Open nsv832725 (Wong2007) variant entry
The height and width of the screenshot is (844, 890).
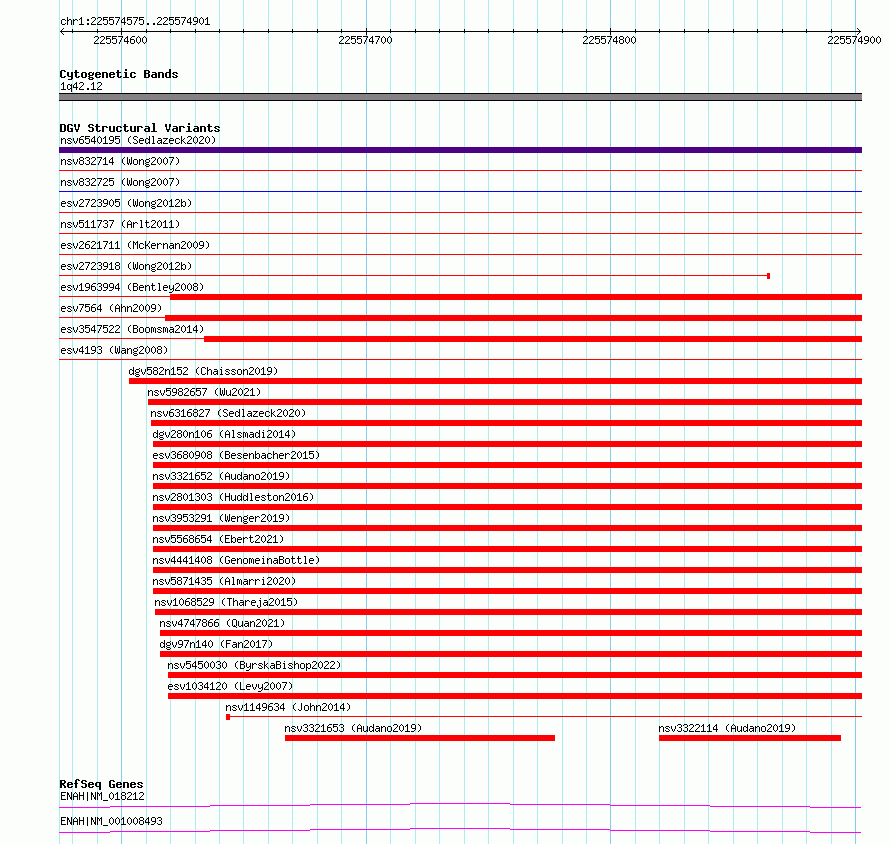pyautogui.click(x=120, y=182)
